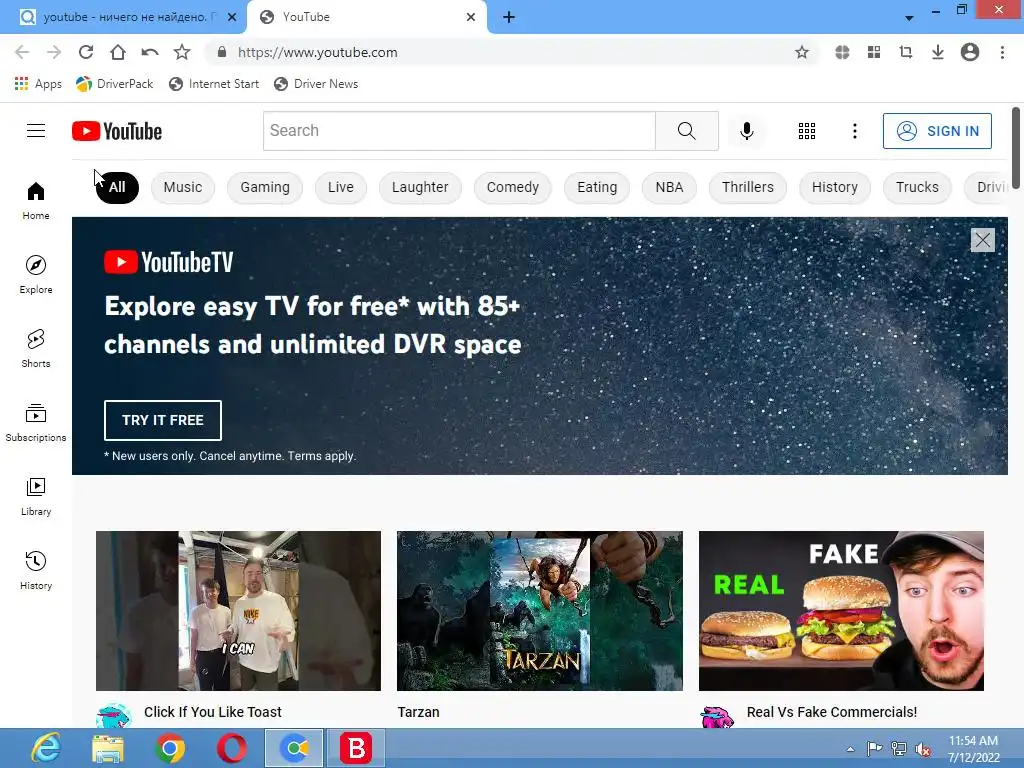This screenshot has height=768, width=1024.
Task: Click the star icon left of address bar
Action: pyautogui.click(x=182, y=52)
